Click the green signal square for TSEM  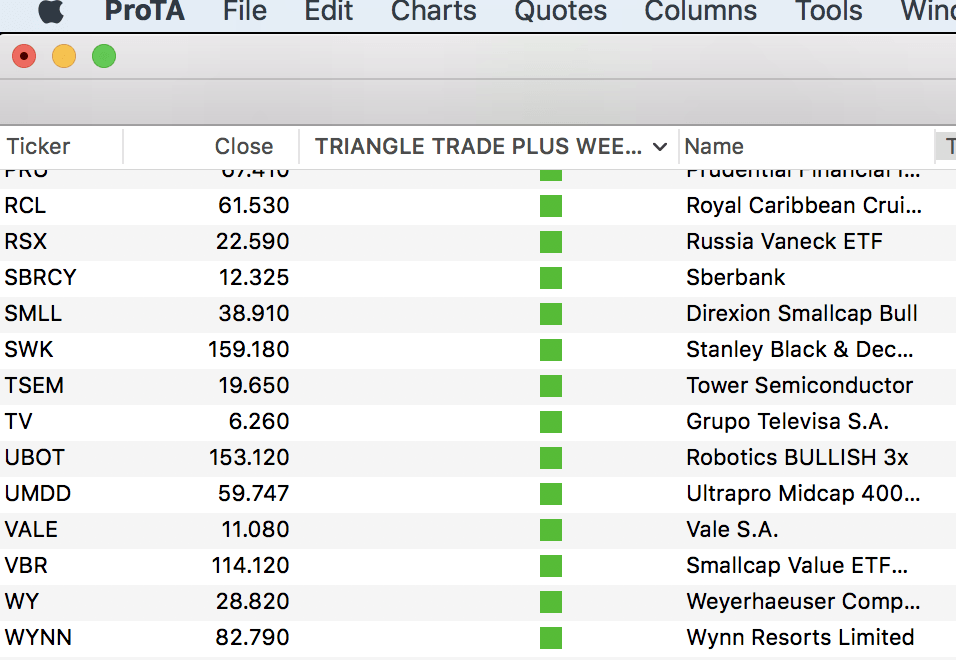click(550, 386)
